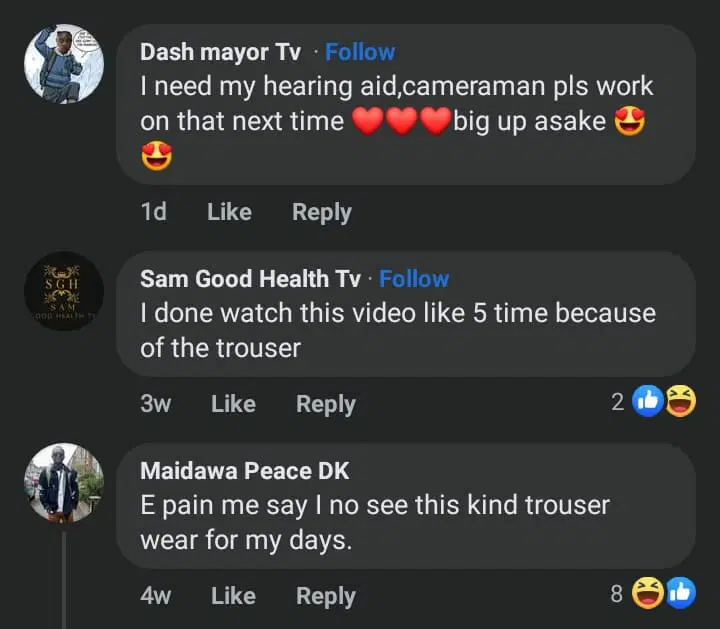
Task: View reaction count 8 on Maidawa's comment
Action: pyautogui.click(x=617, y=594)
